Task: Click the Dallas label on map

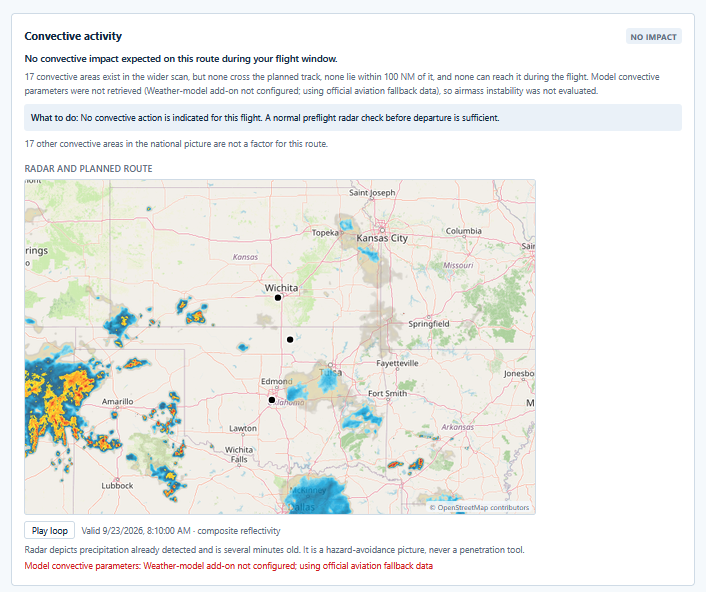Action: tap(301, 507)
